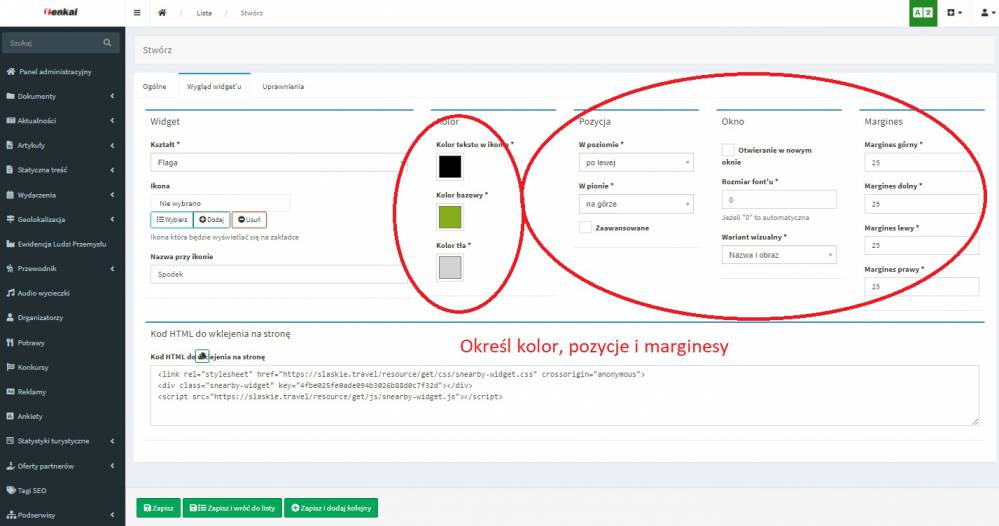Open Konkursy trophy item in sidebar
This screenshot has width=999, height=526.
10,367
